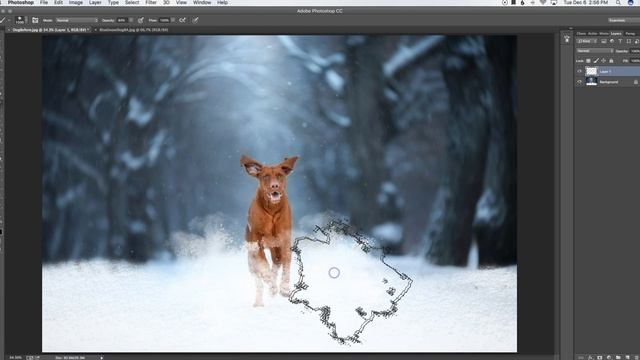Click the brush Flow value field
Screen dimensions: 640x360
pyautogui.click(x=164, y=20)
